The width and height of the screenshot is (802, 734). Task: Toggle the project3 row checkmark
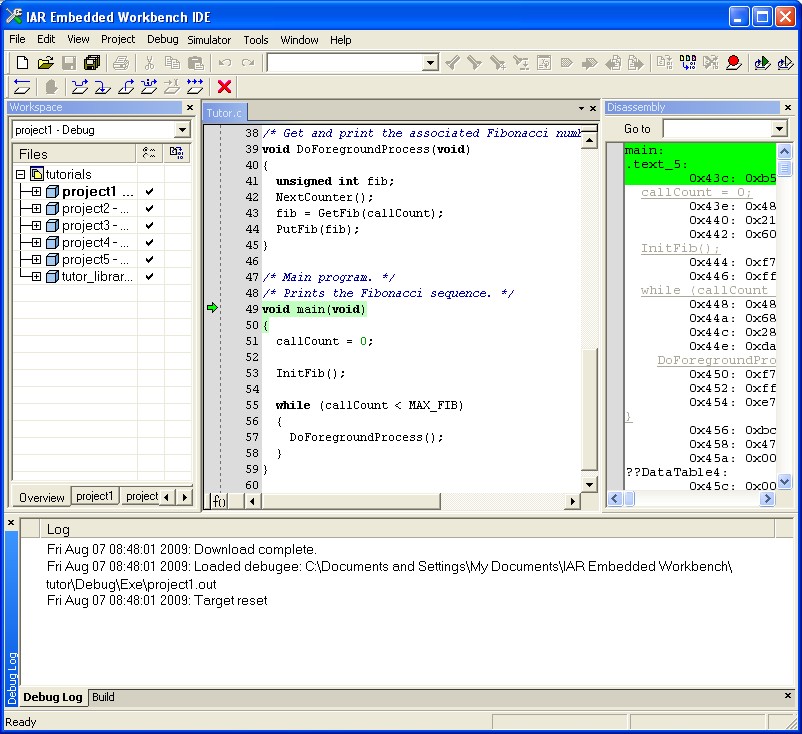tap(149, 225)
